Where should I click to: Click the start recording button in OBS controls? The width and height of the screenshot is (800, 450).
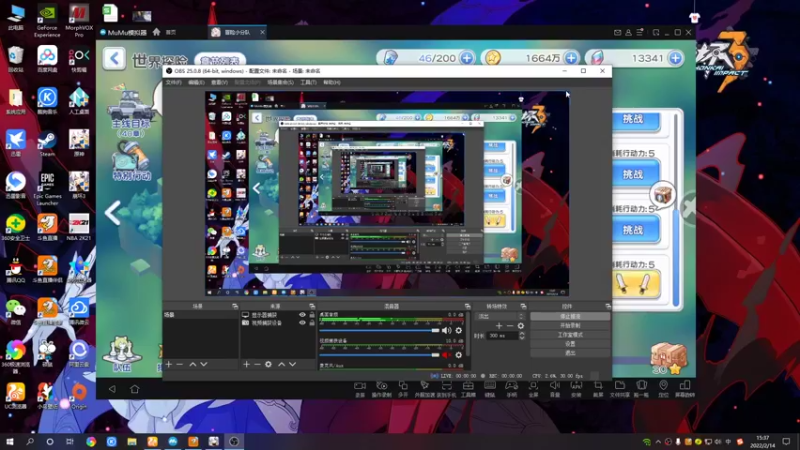[570, 326]
